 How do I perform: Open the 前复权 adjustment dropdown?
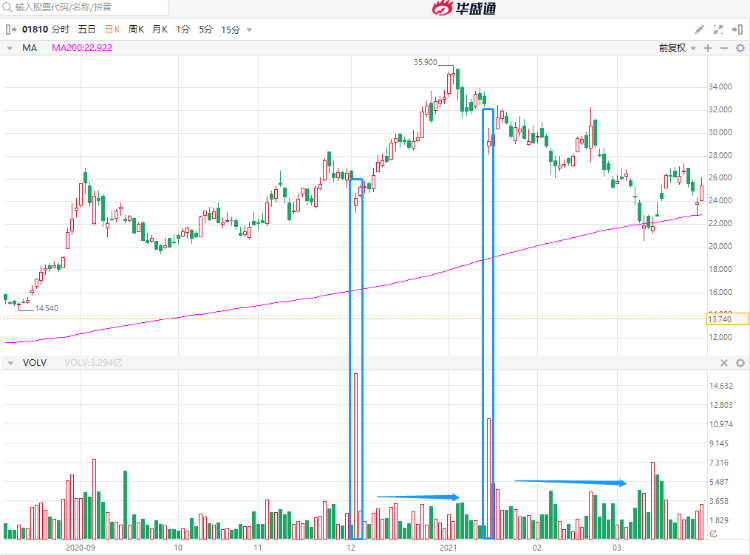coord(676,48)
